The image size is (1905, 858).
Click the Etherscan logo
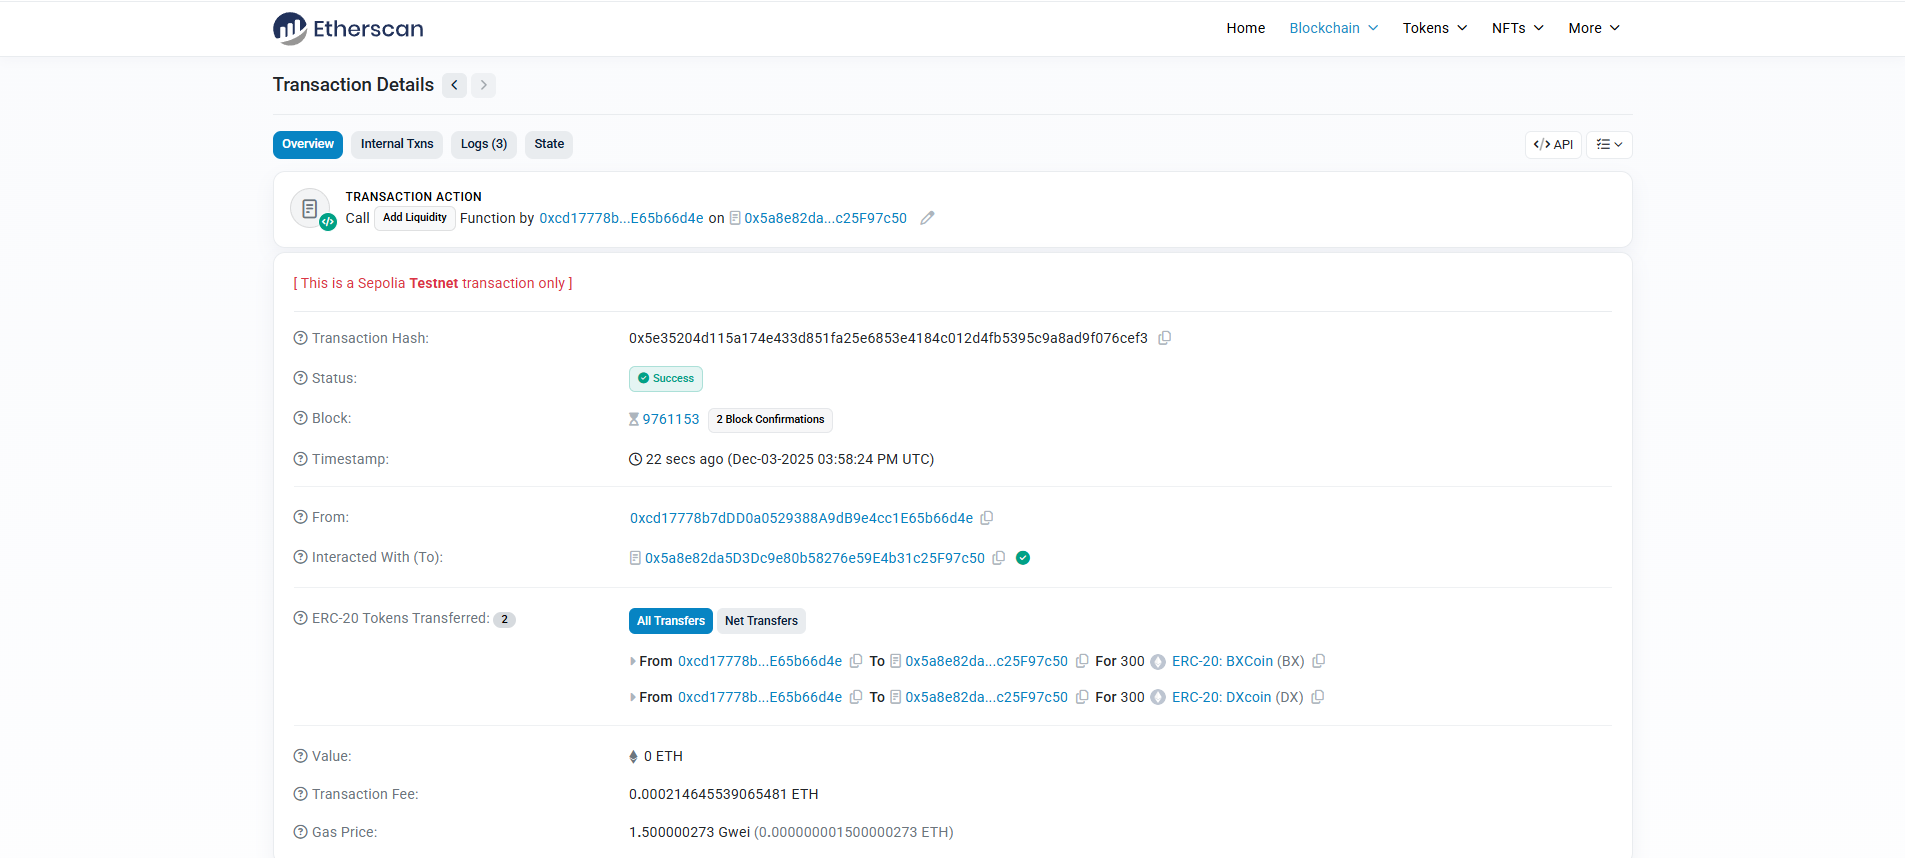point(348,28)
